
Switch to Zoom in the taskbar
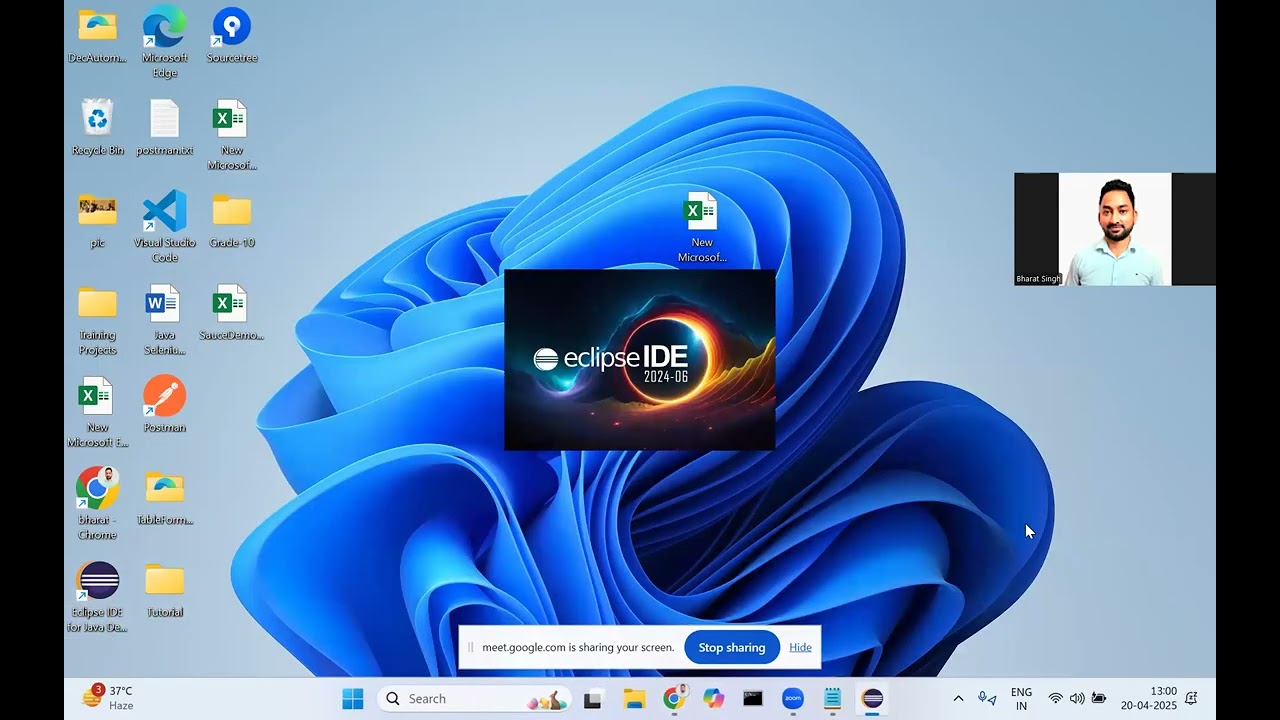(793, 699)
